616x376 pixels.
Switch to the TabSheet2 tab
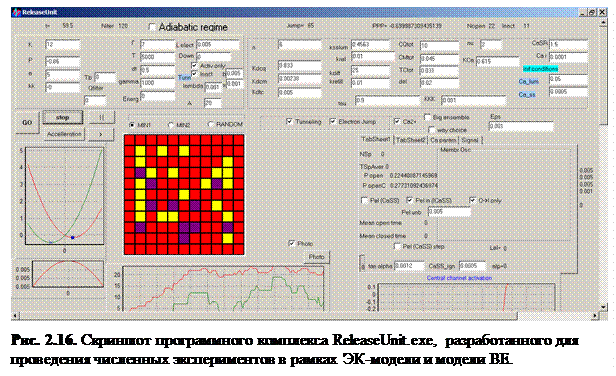411,140
